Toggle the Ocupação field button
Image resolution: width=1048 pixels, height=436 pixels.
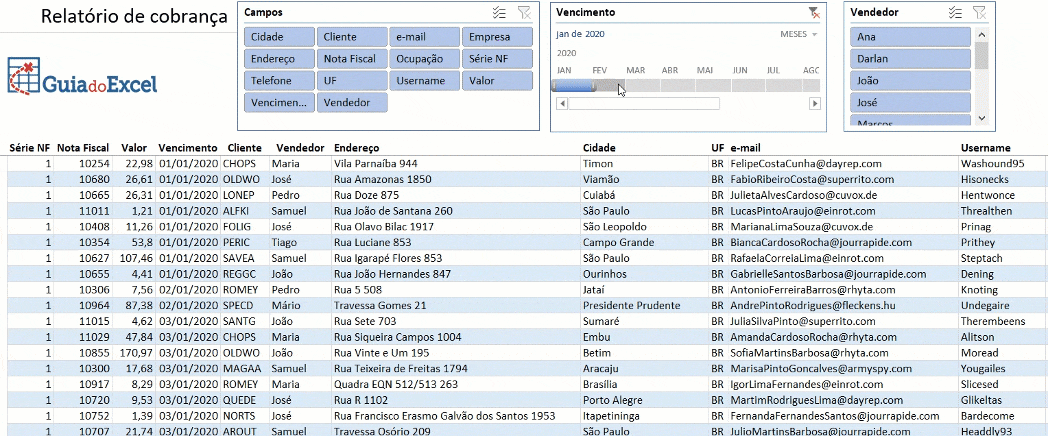[x=425, y=59]
